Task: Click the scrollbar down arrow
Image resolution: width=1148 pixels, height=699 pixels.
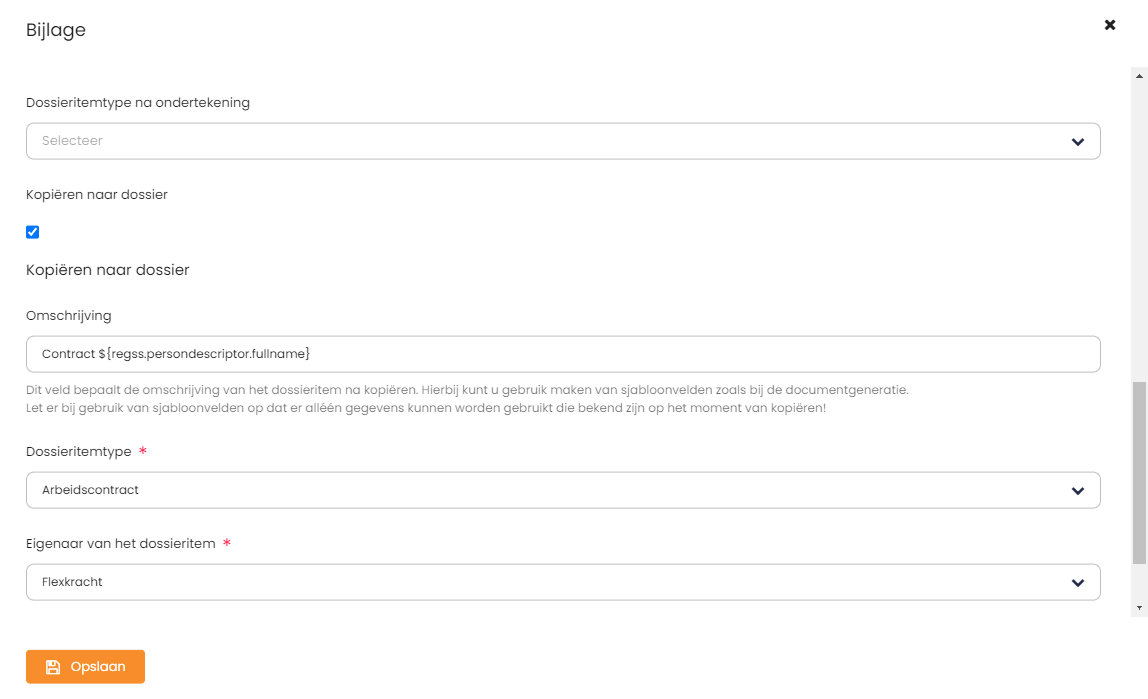Action: pyautogui.click(x=1139, y=608)
